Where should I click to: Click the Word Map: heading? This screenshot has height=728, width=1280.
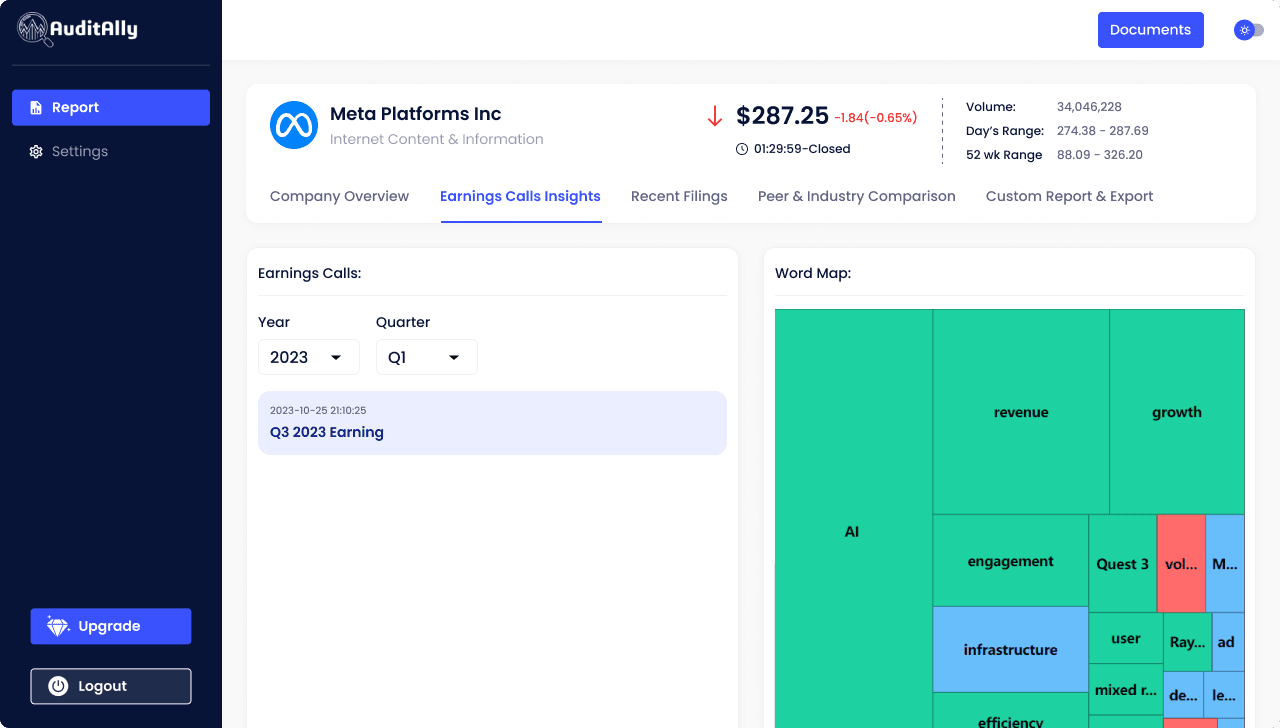pos(813,273)
